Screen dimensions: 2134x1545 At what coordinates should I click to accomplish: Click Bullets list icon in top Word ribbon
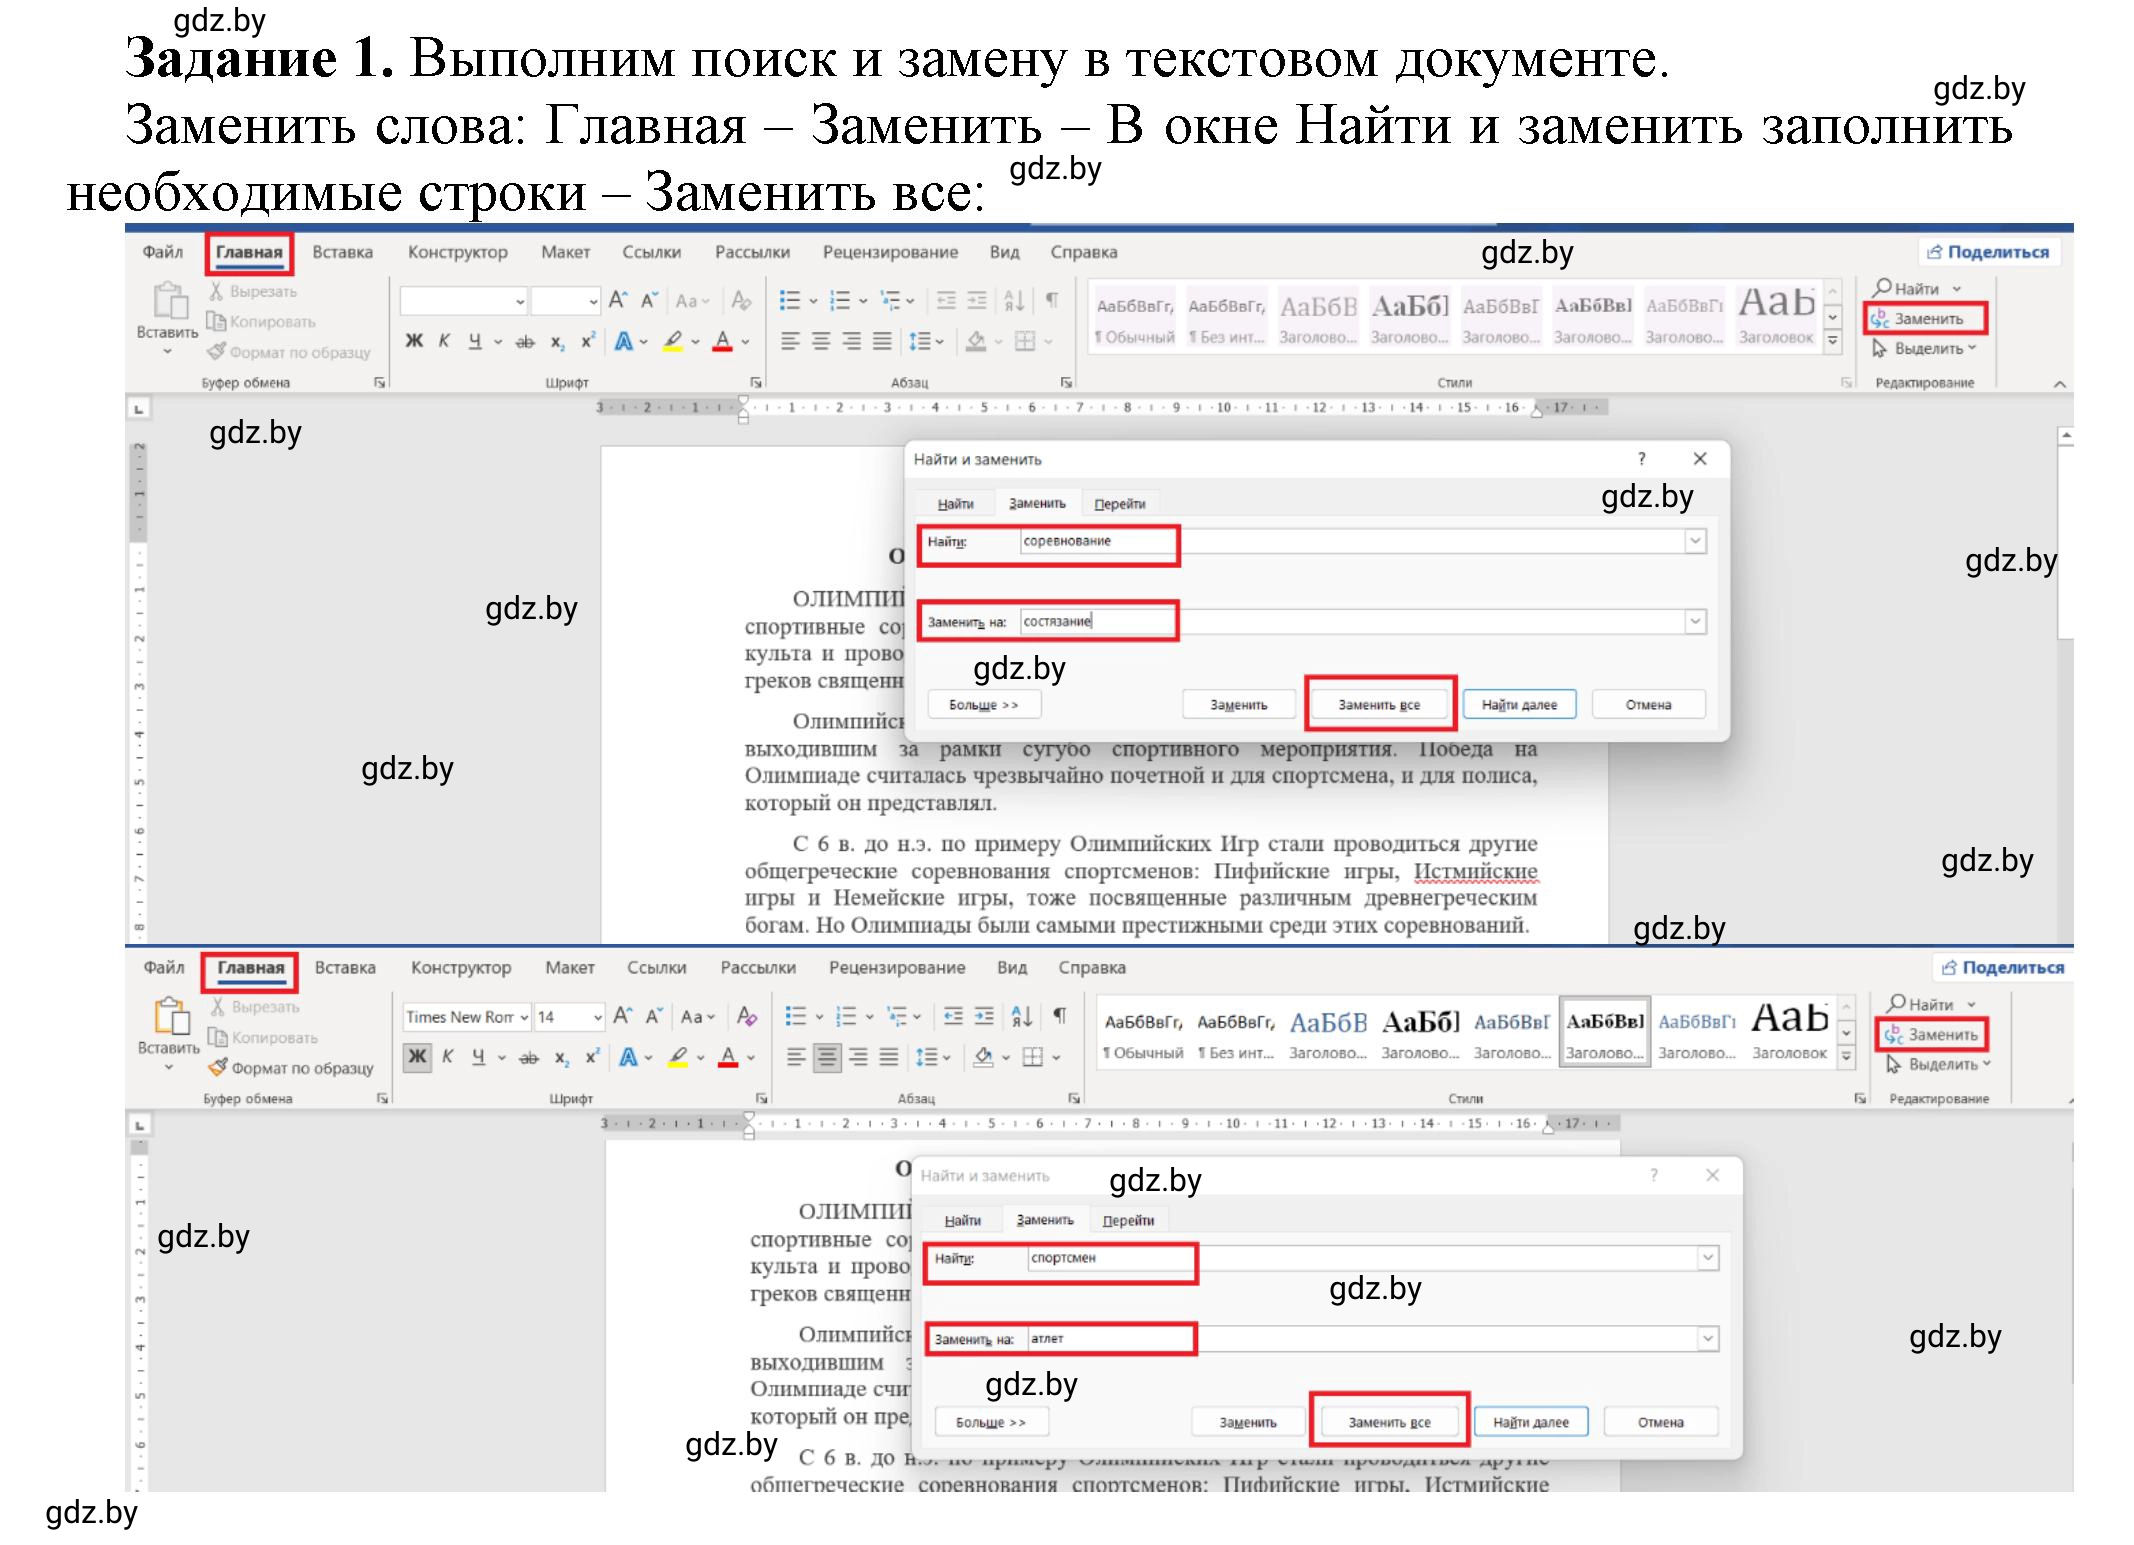coord(790,300)
